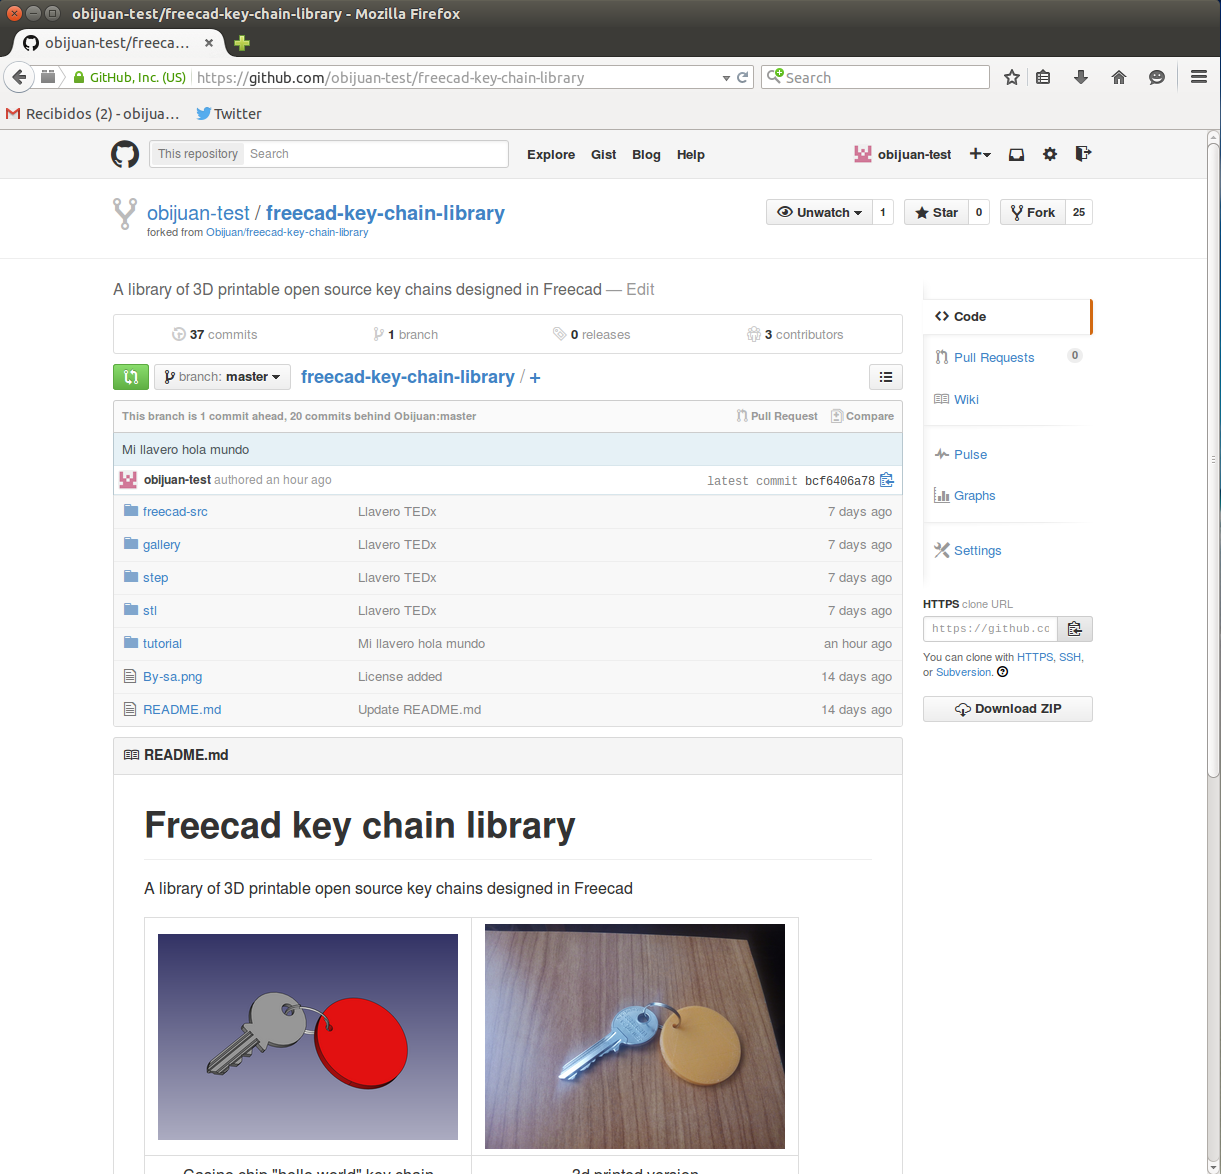Image resolution: width=1221 pixels, height=1174 pixels.
Task: Open URL bar history dropdown arrow
Action: pos(726,78)
